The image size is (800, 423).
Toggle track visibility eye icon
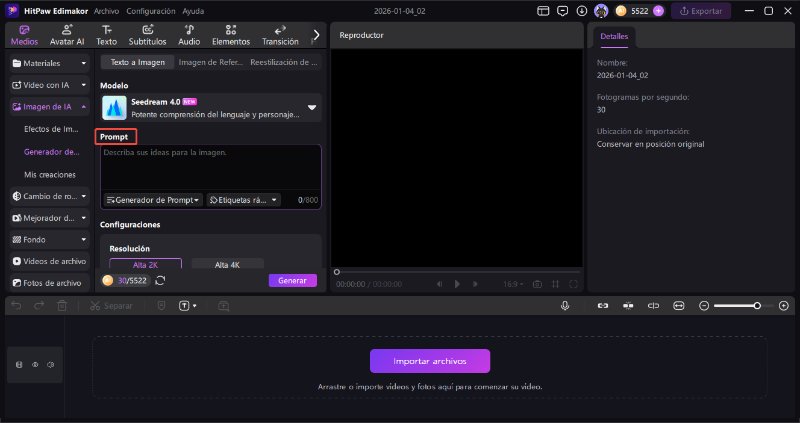point(35,365)
